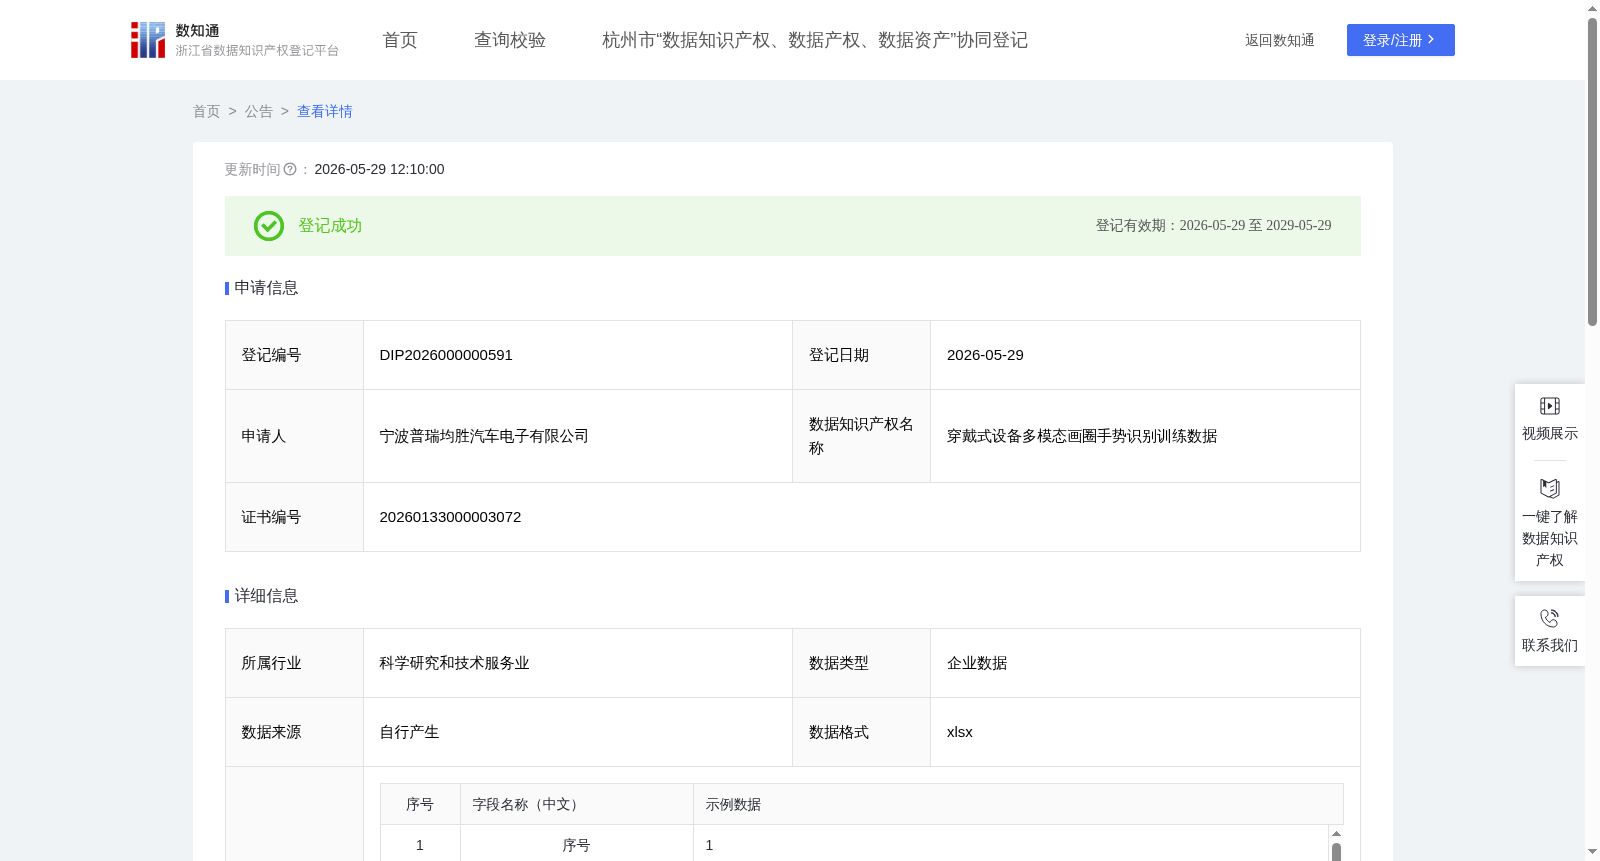Go to 首页 in top navigation
The height and width of the screenshot is (861, 1600).
point(400,40)
